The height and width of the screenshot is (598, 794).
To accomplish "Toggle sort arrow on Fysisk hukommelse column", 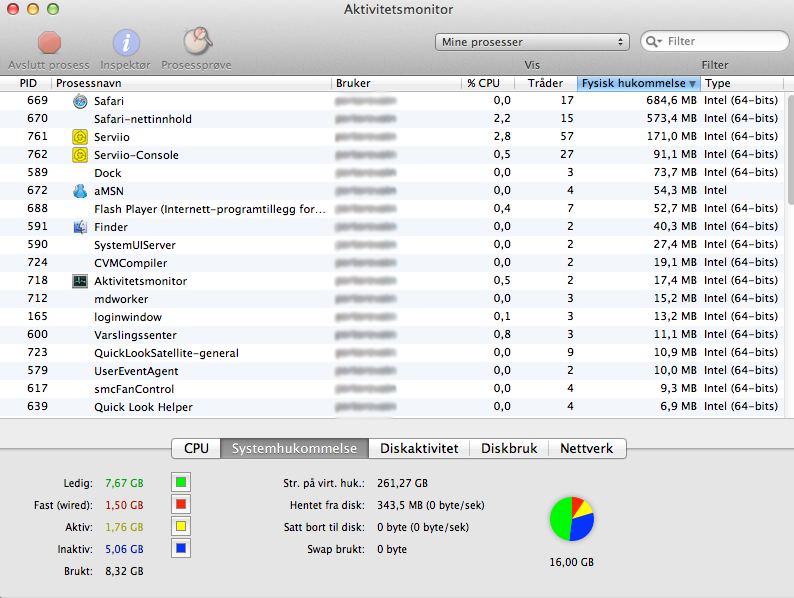I will coord(692,84).
